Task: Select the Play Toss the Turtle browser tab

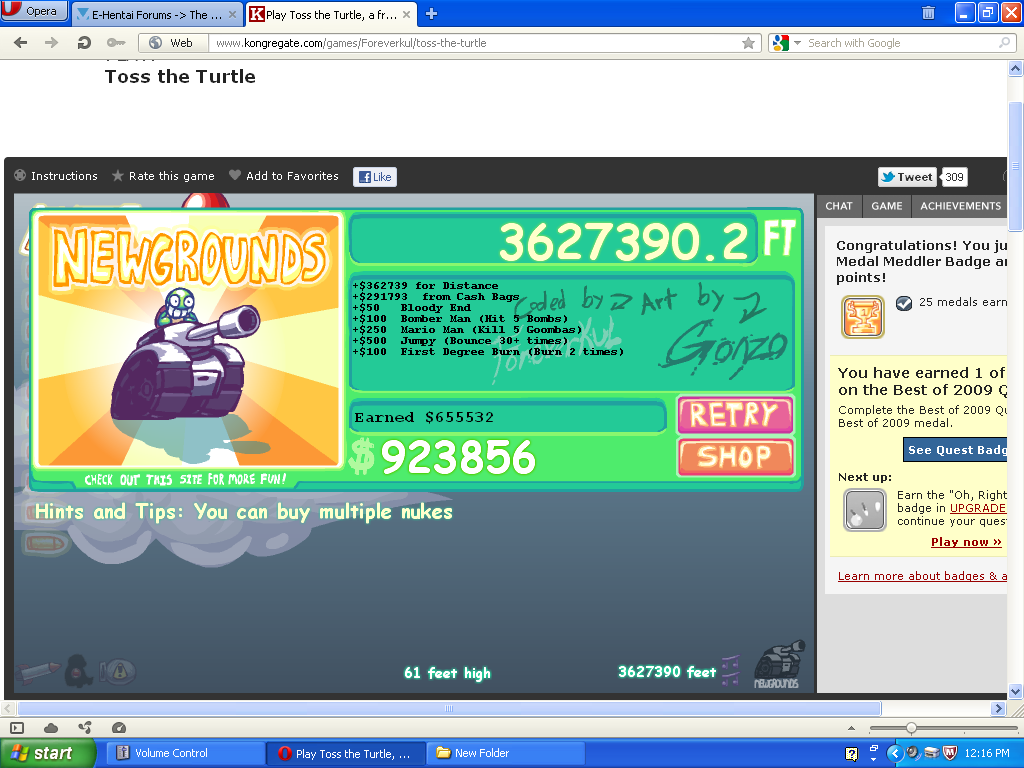Action: click(x=330, y=14)
